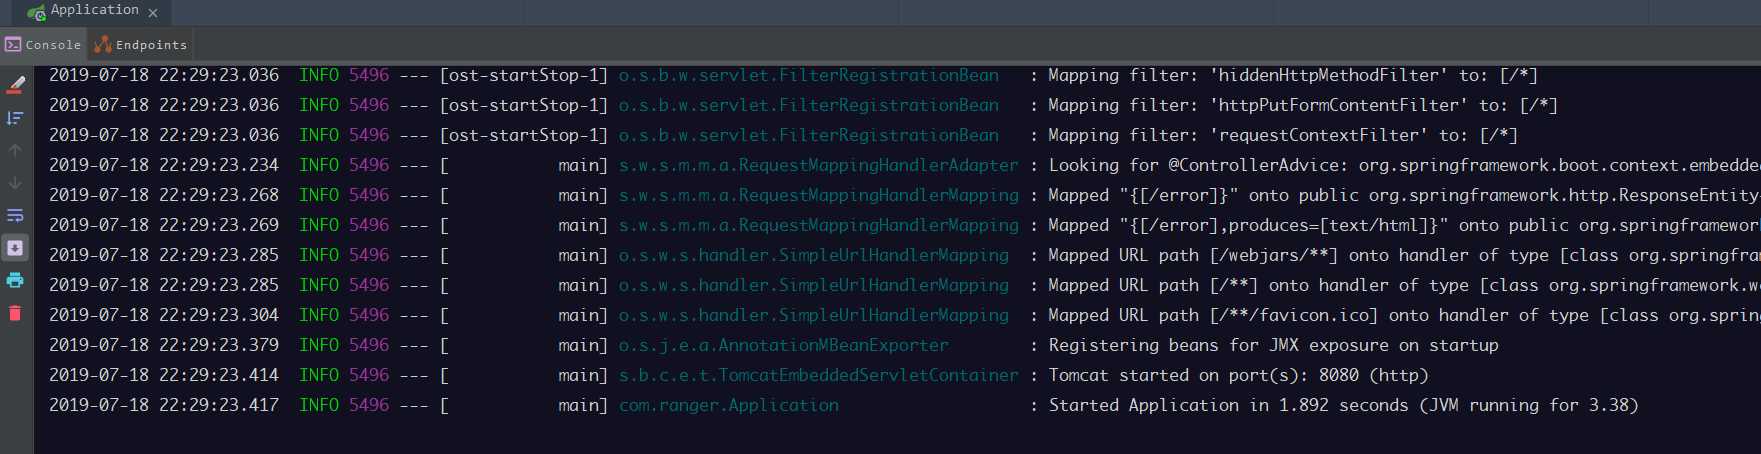Screen dimensions: 1761x454
Task: Click the Endpoints tab icon
Action: pos(103,45)
